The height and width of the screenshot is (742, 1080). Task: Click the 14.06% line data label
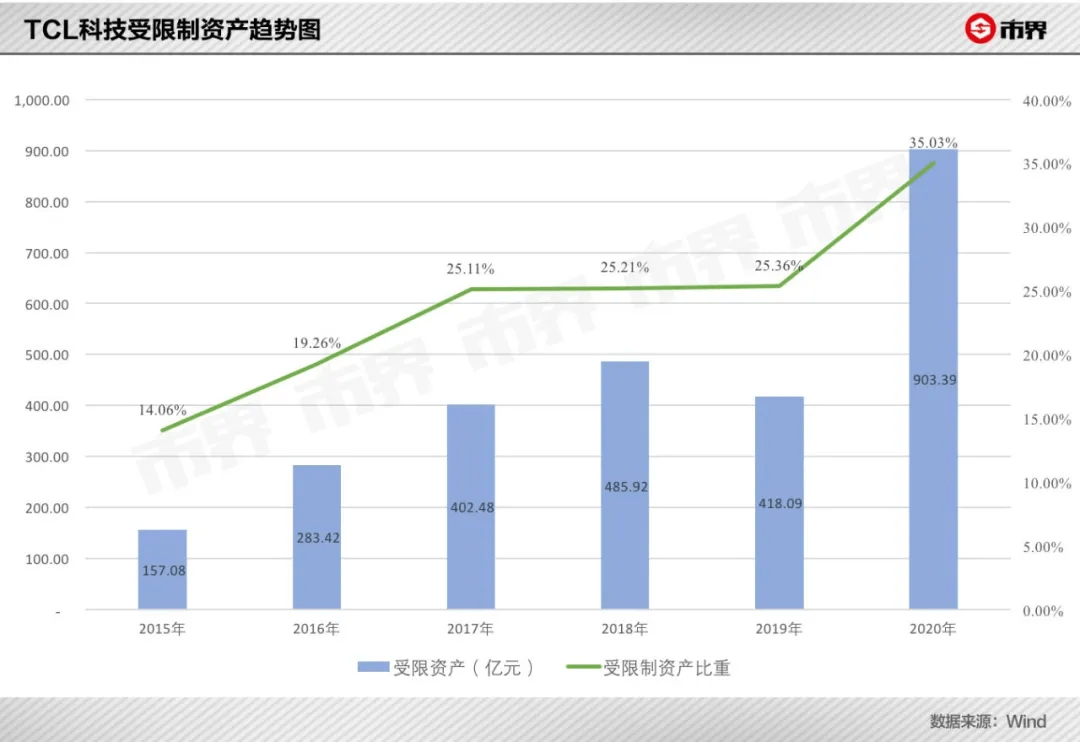pos(163,410)
